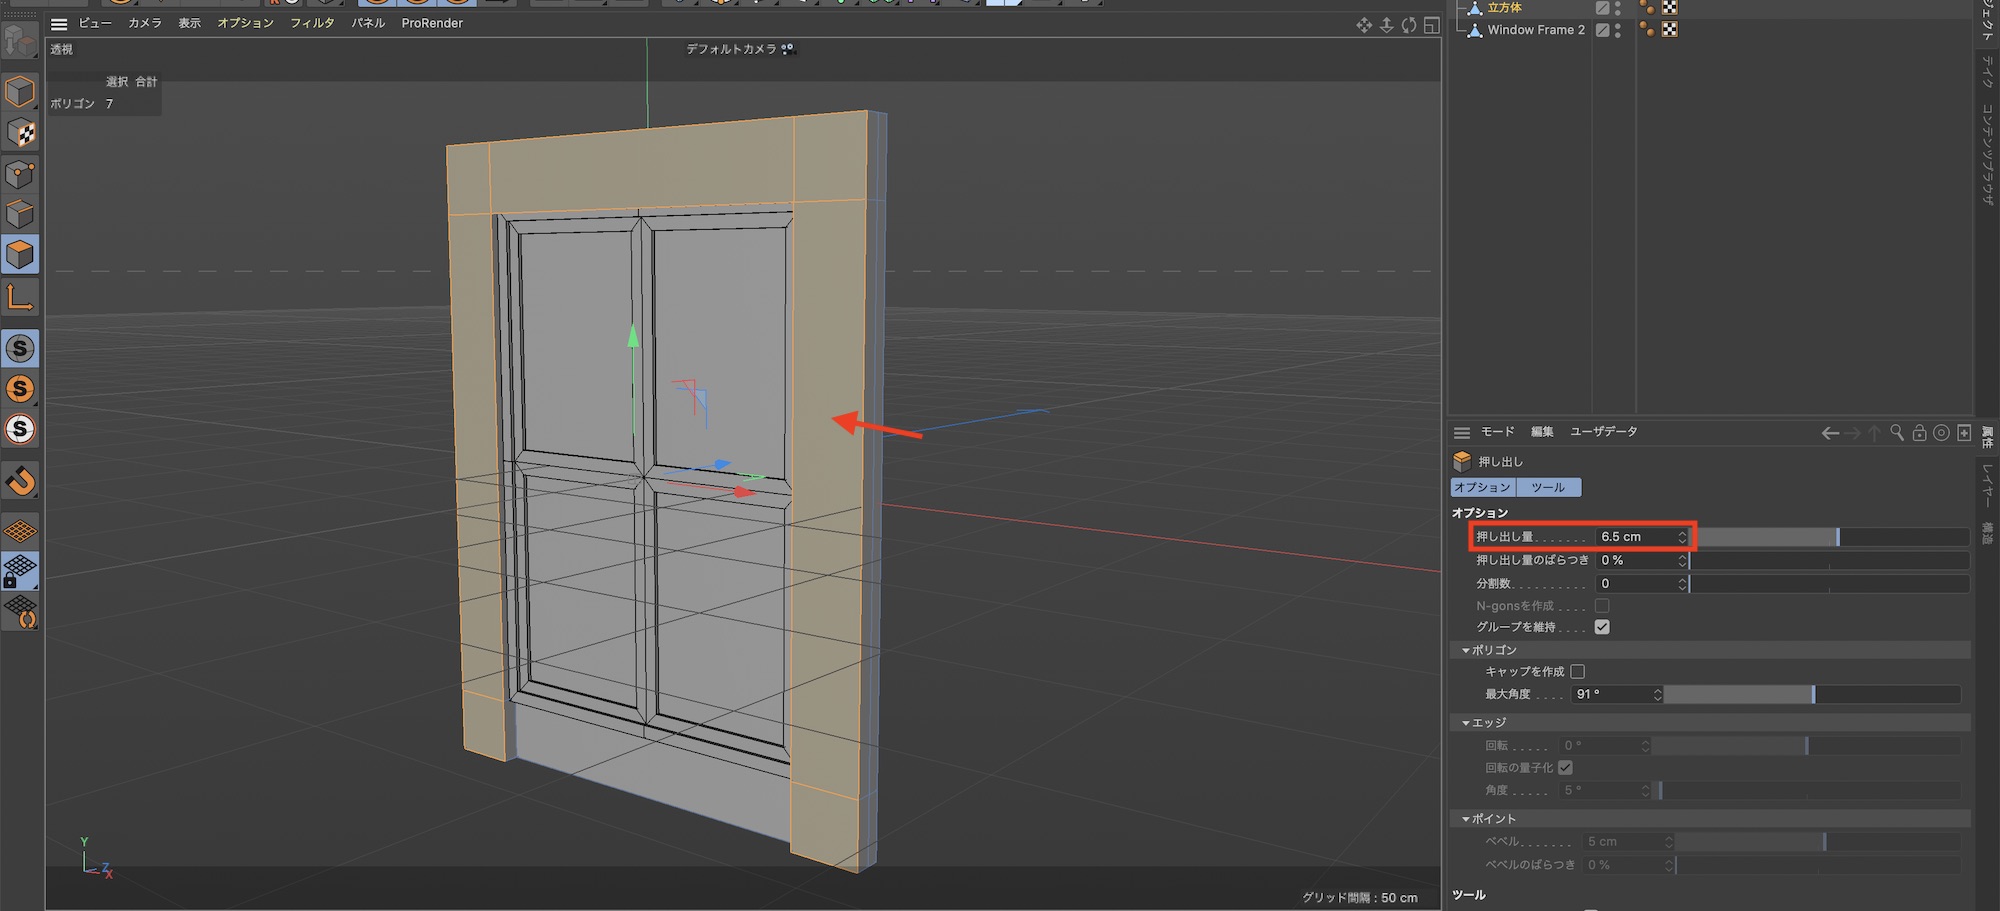Toggle the 回転の量子化 checkbox

[x=1565, y=768]
